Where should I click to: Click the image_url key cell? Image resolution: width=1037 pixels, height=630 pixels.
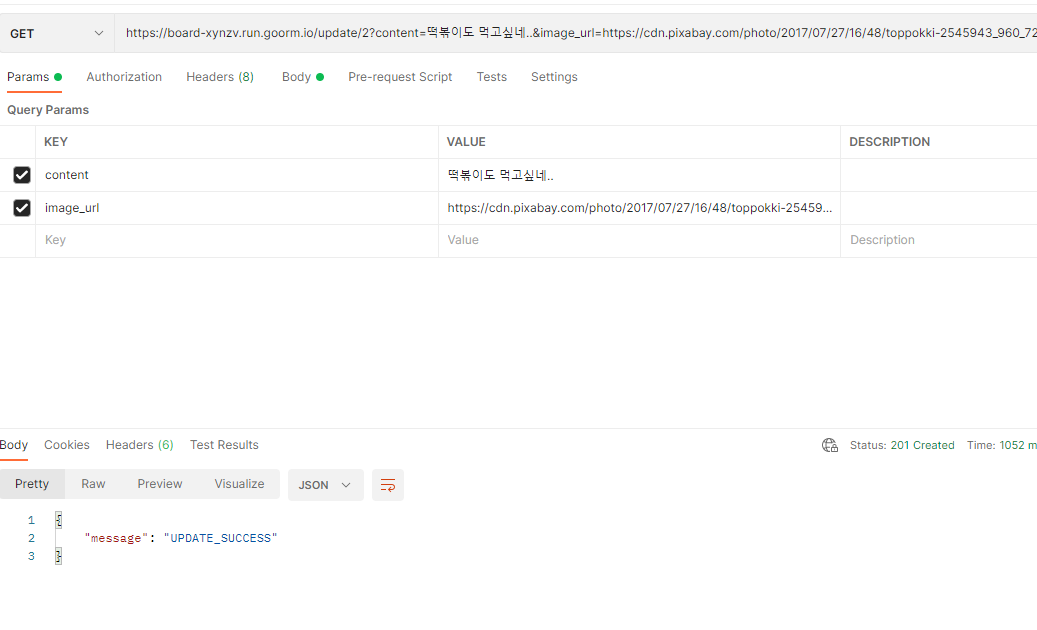click(237, 208)
